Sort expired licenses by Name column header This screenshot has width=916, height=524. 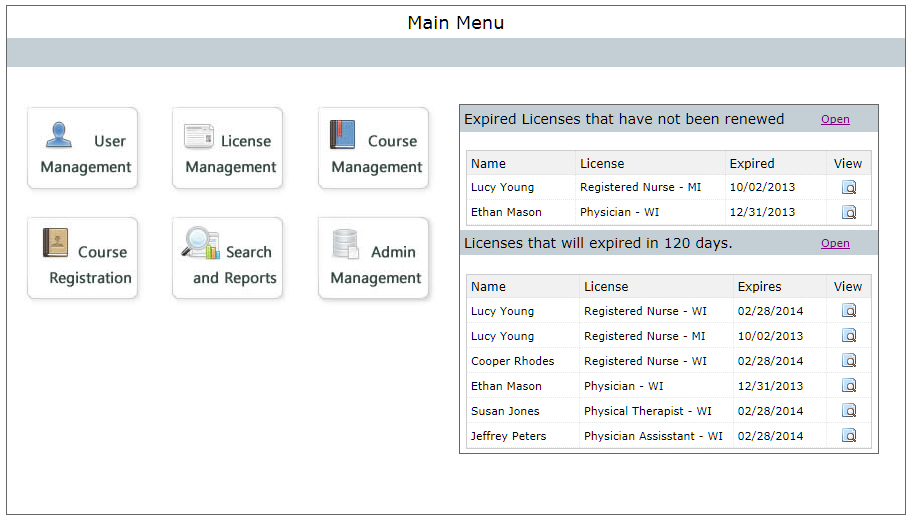(489, 163)
